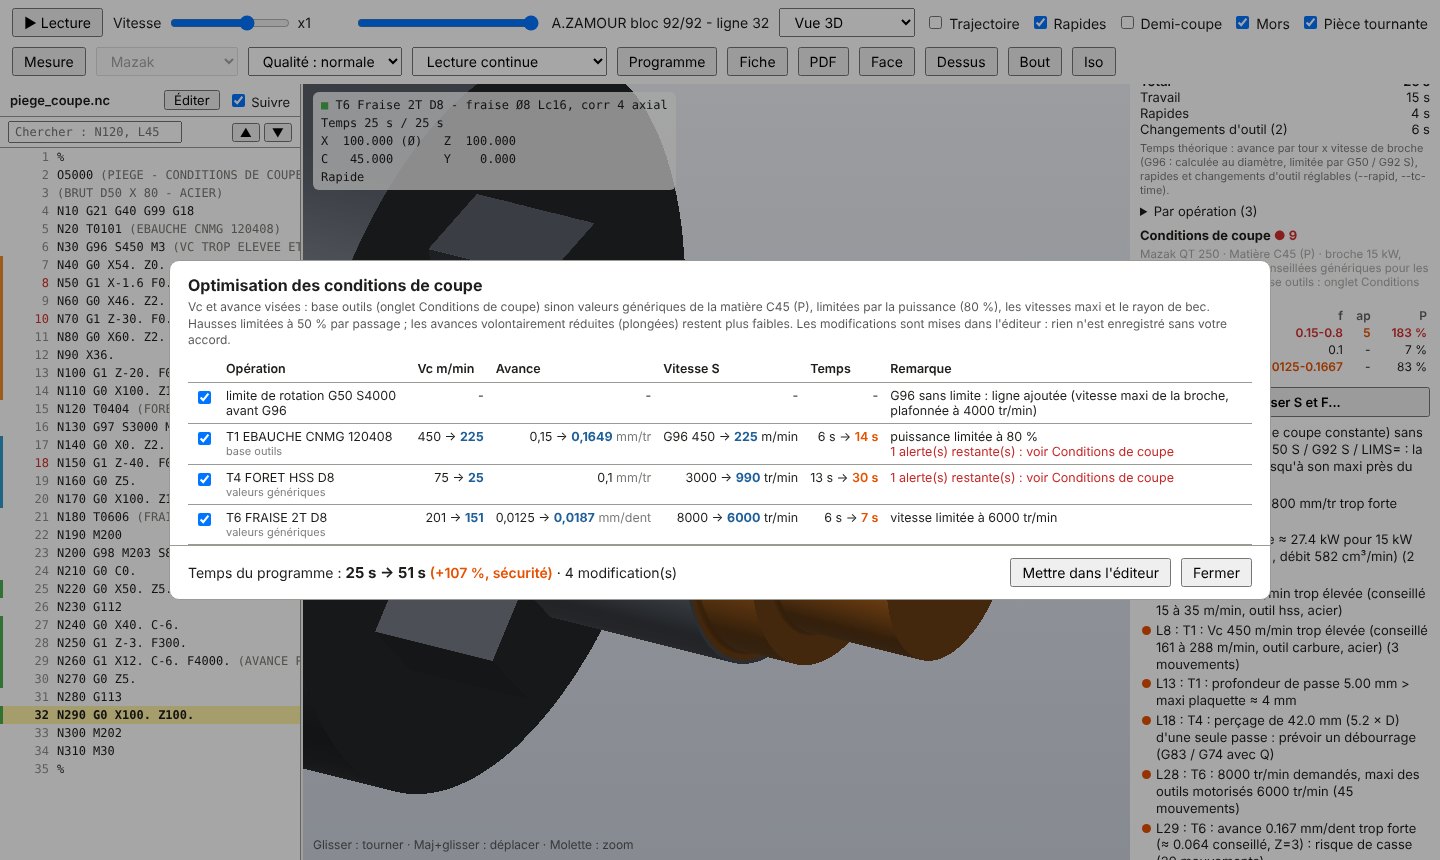Click the Fermer button
Screen dimensions: 1440x860
pyautogui.click(x=1216, y=573)
